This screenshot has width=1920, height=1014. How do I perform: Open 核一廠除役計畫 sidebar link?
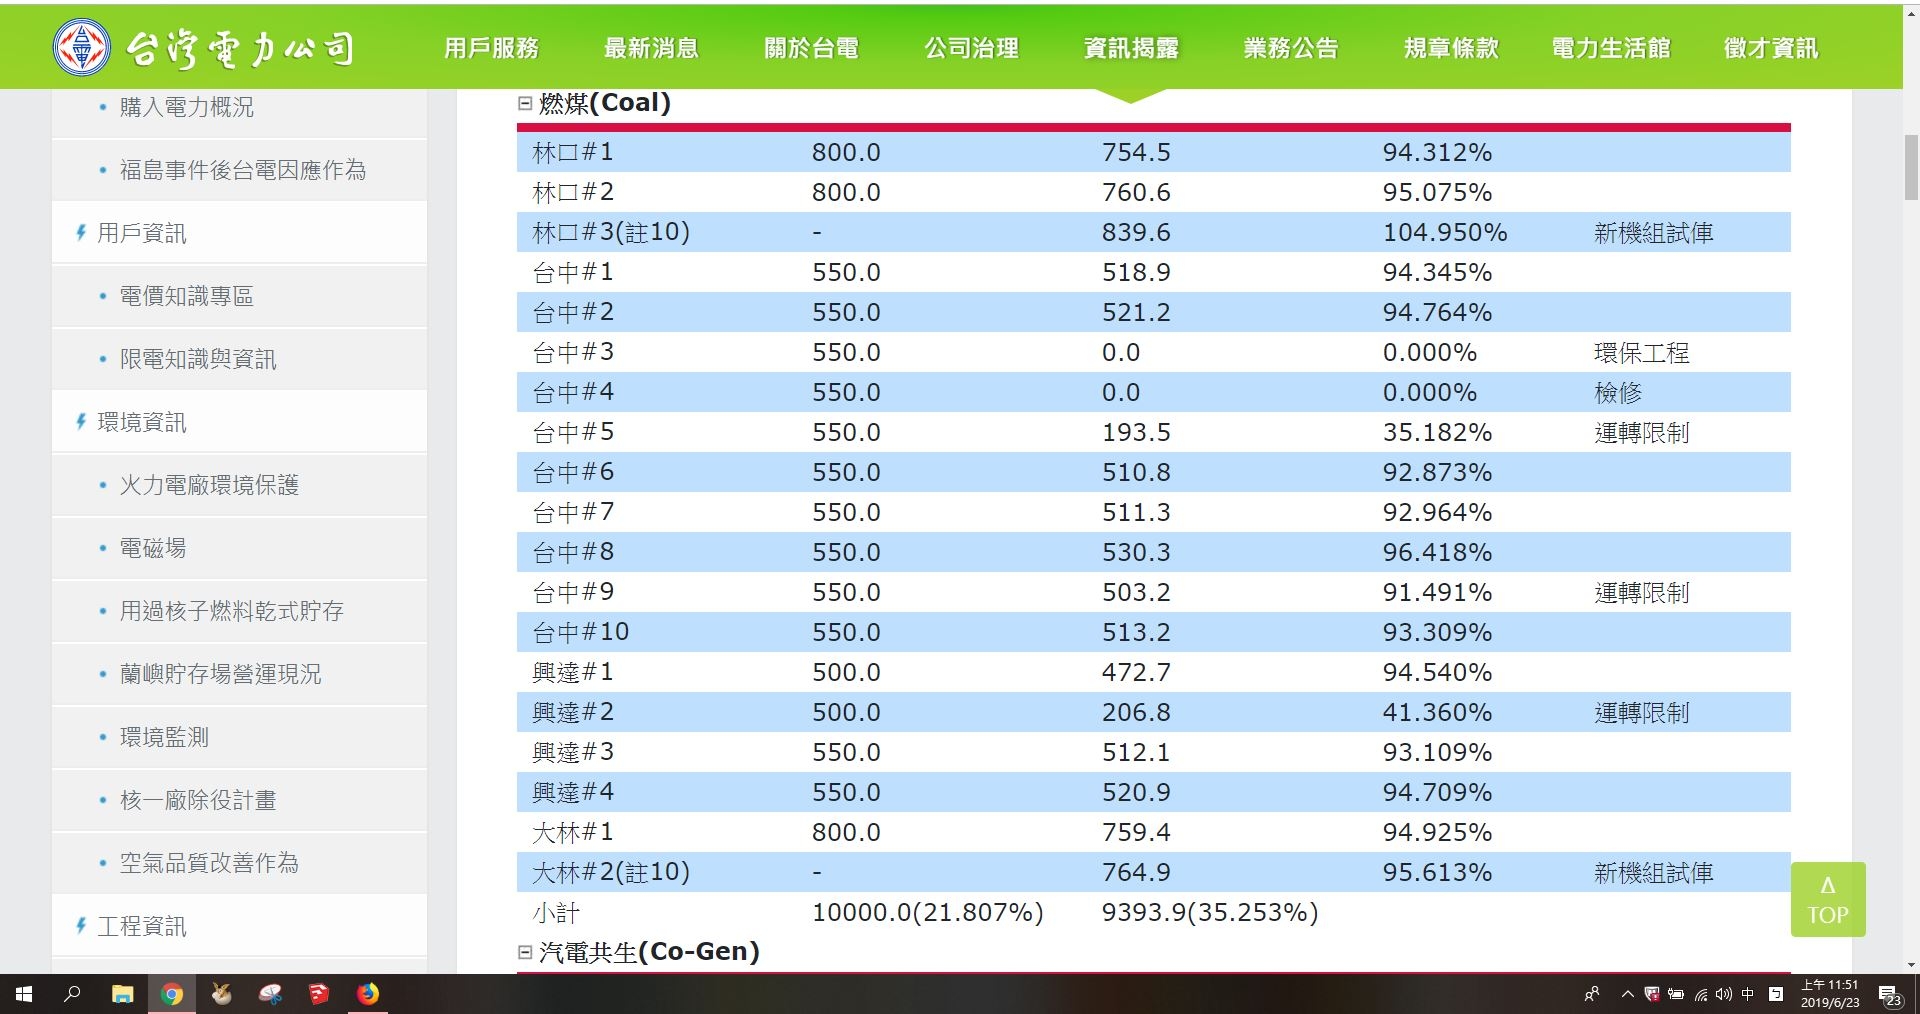(x=198, y=800)
